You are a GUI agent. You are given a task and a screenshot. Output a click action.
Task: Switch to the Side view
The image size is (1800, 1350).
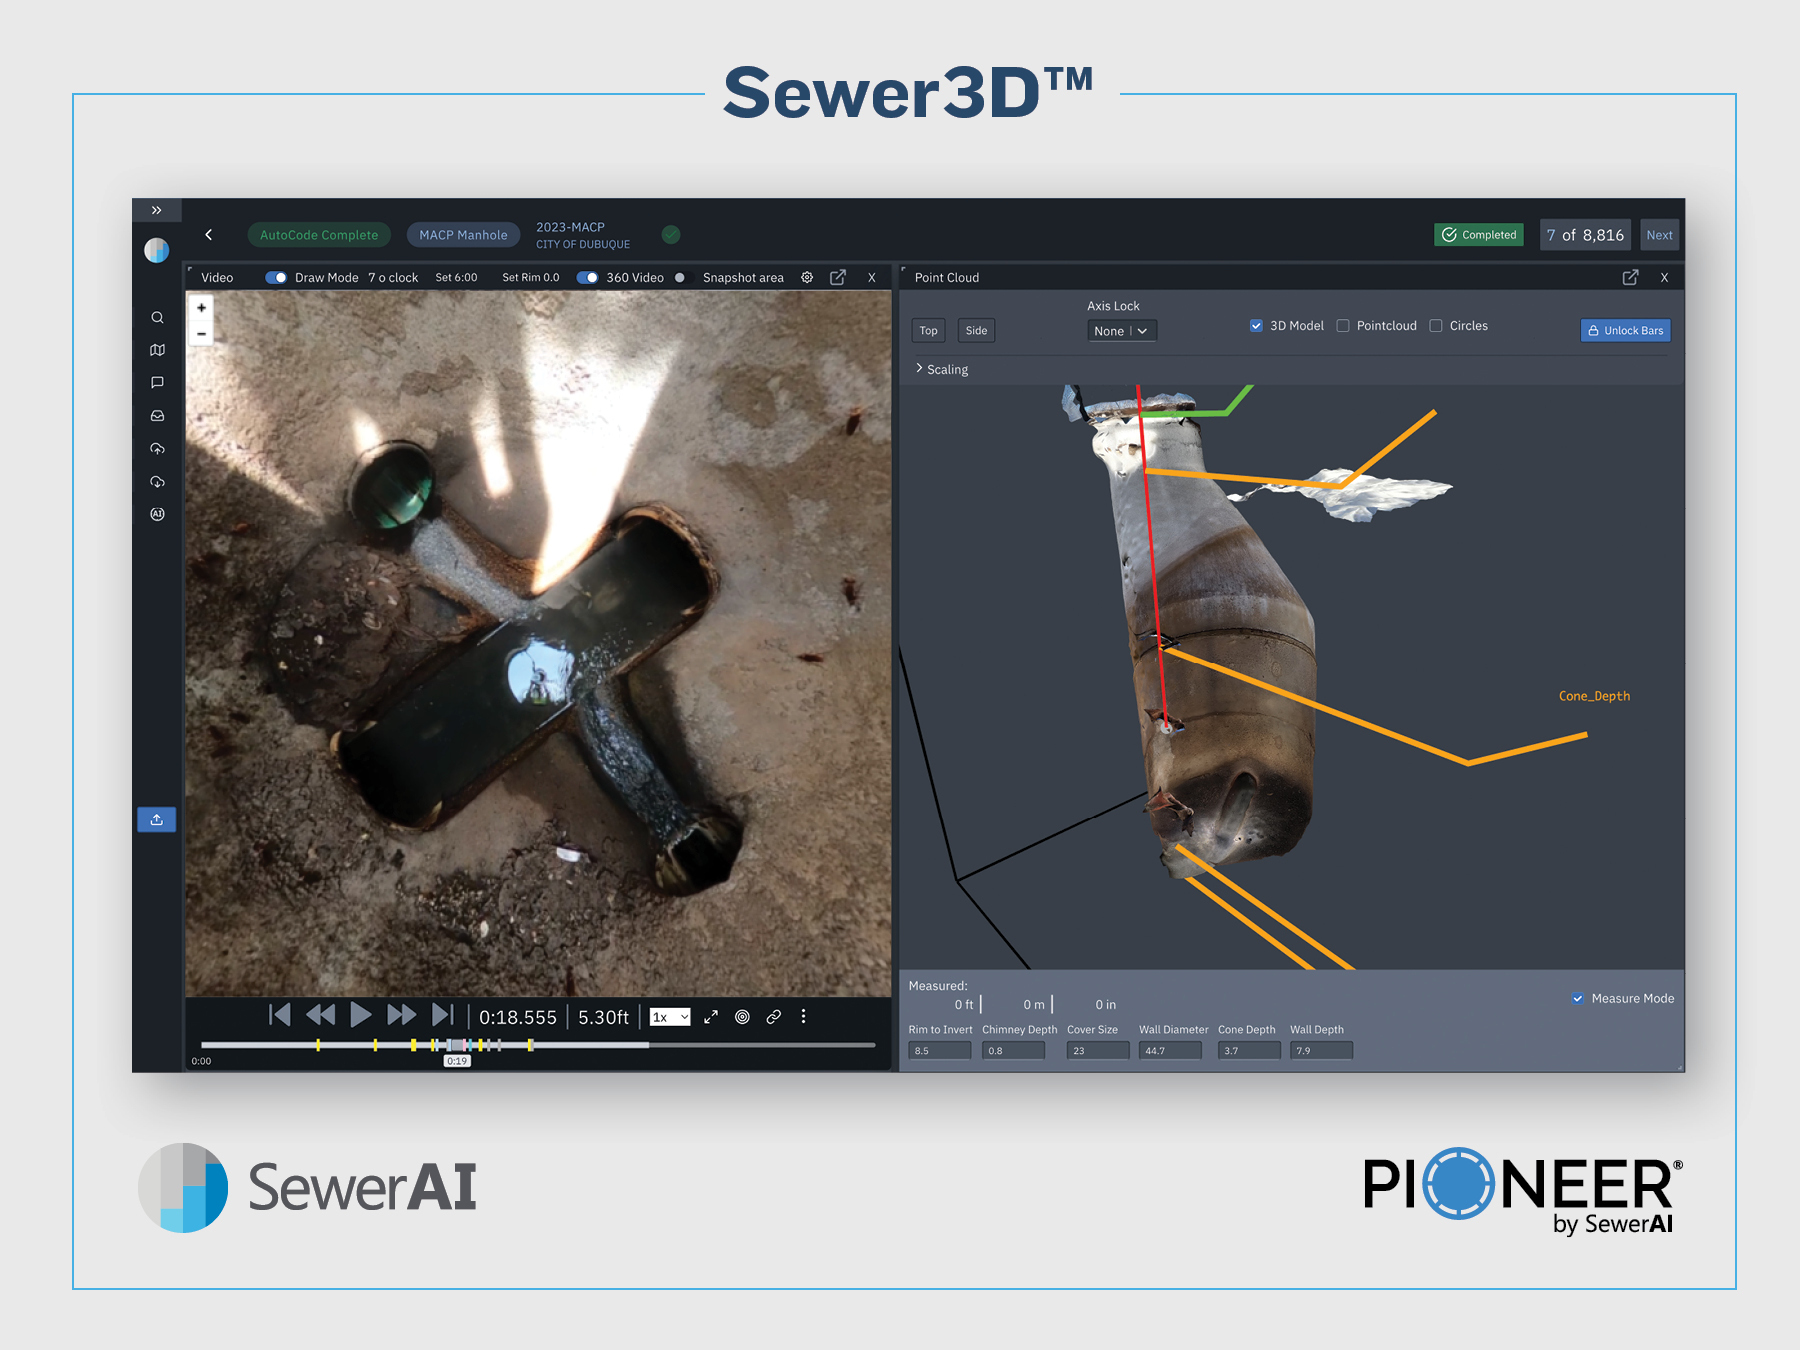point(976,331)
